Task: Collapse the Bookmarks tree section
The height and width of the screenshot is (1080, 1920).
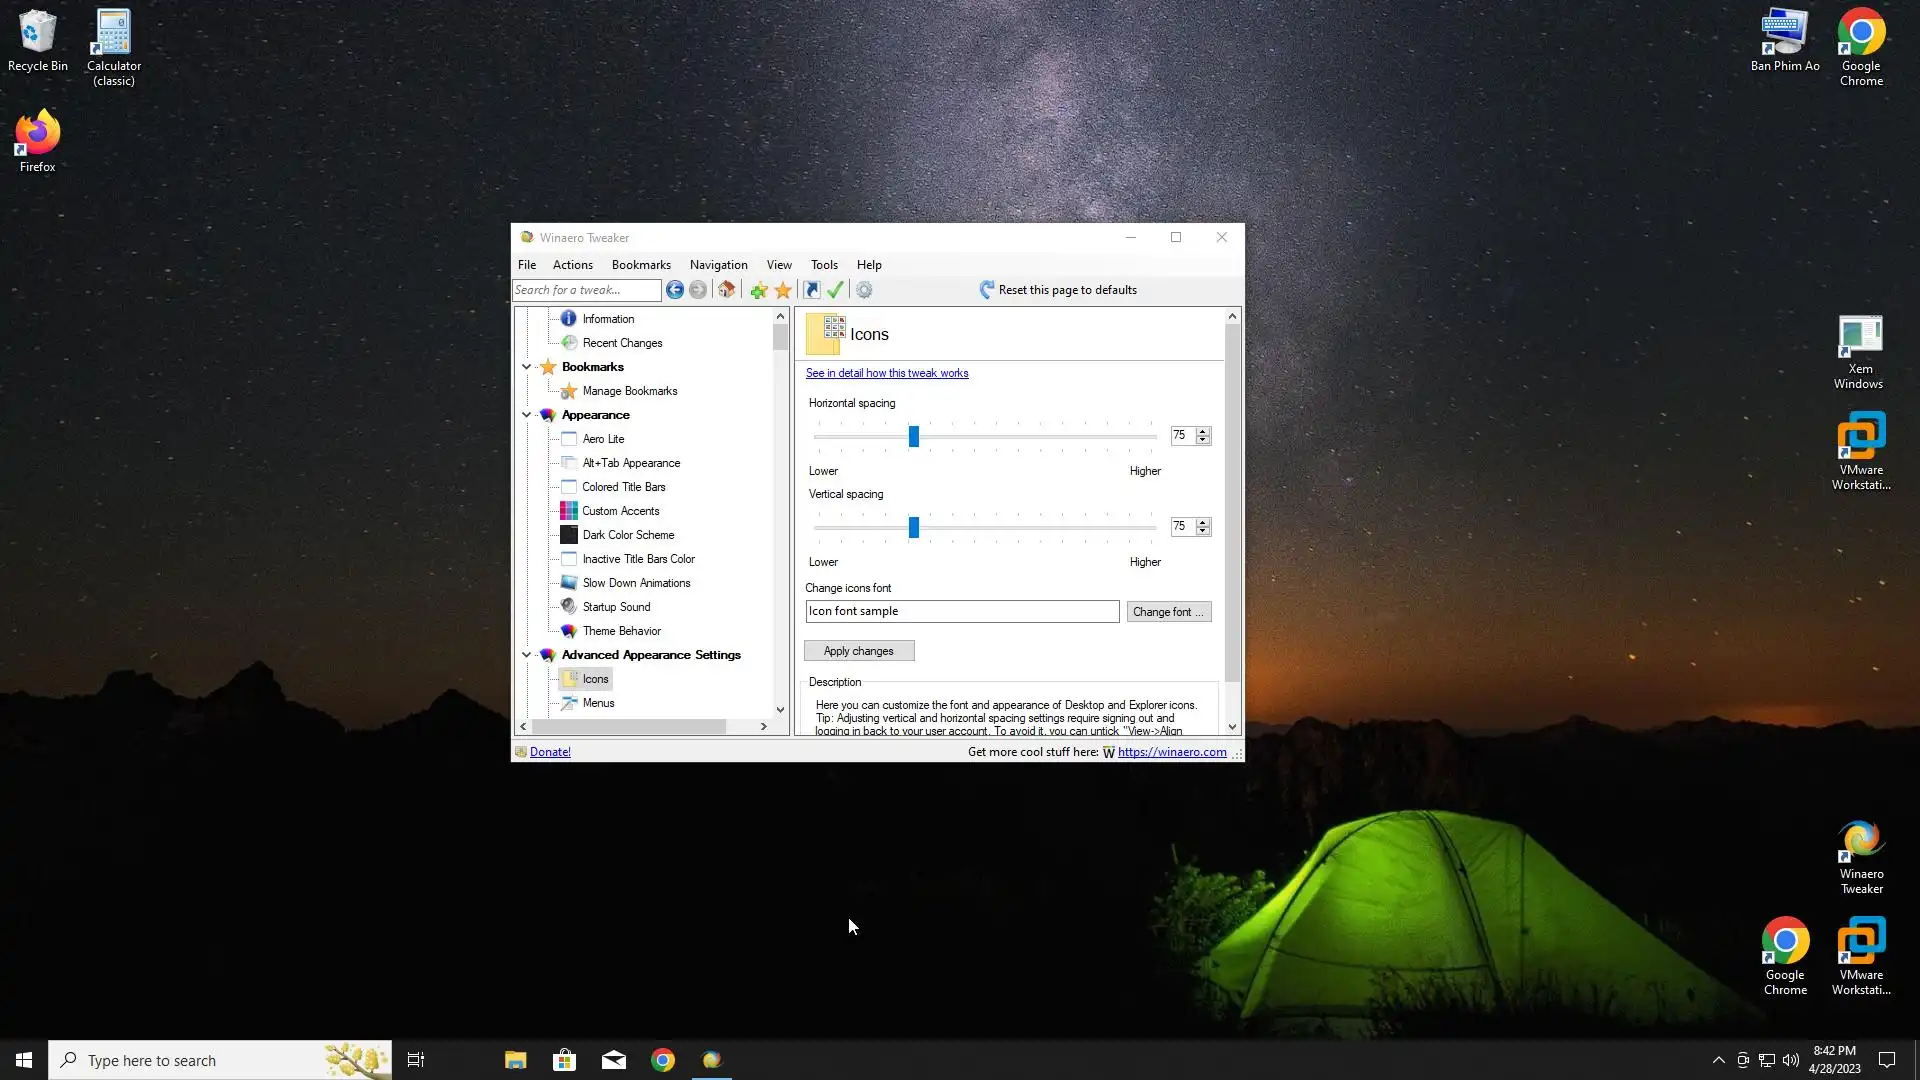Action: pyautogui.click(x=527, y=367)
